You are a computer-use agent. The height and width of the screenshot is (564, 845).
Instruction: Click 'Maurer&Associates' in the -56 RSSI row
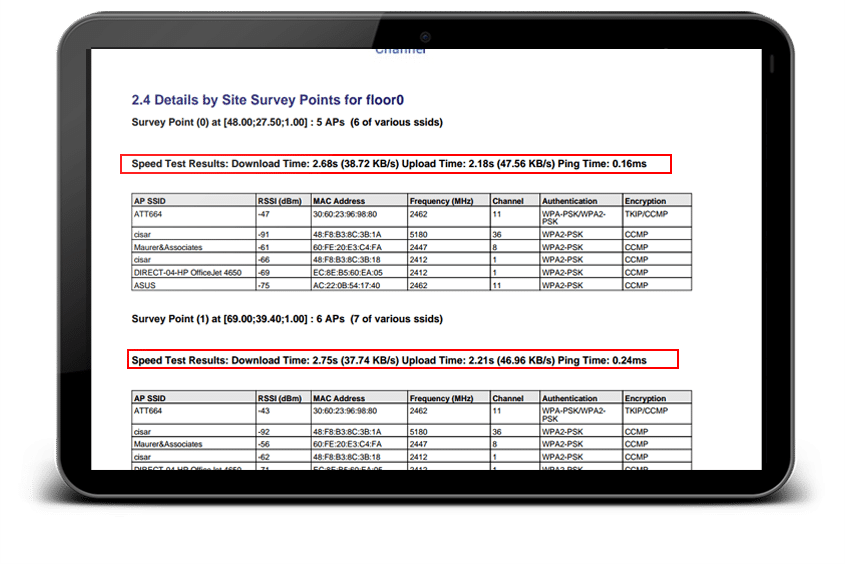168,444
